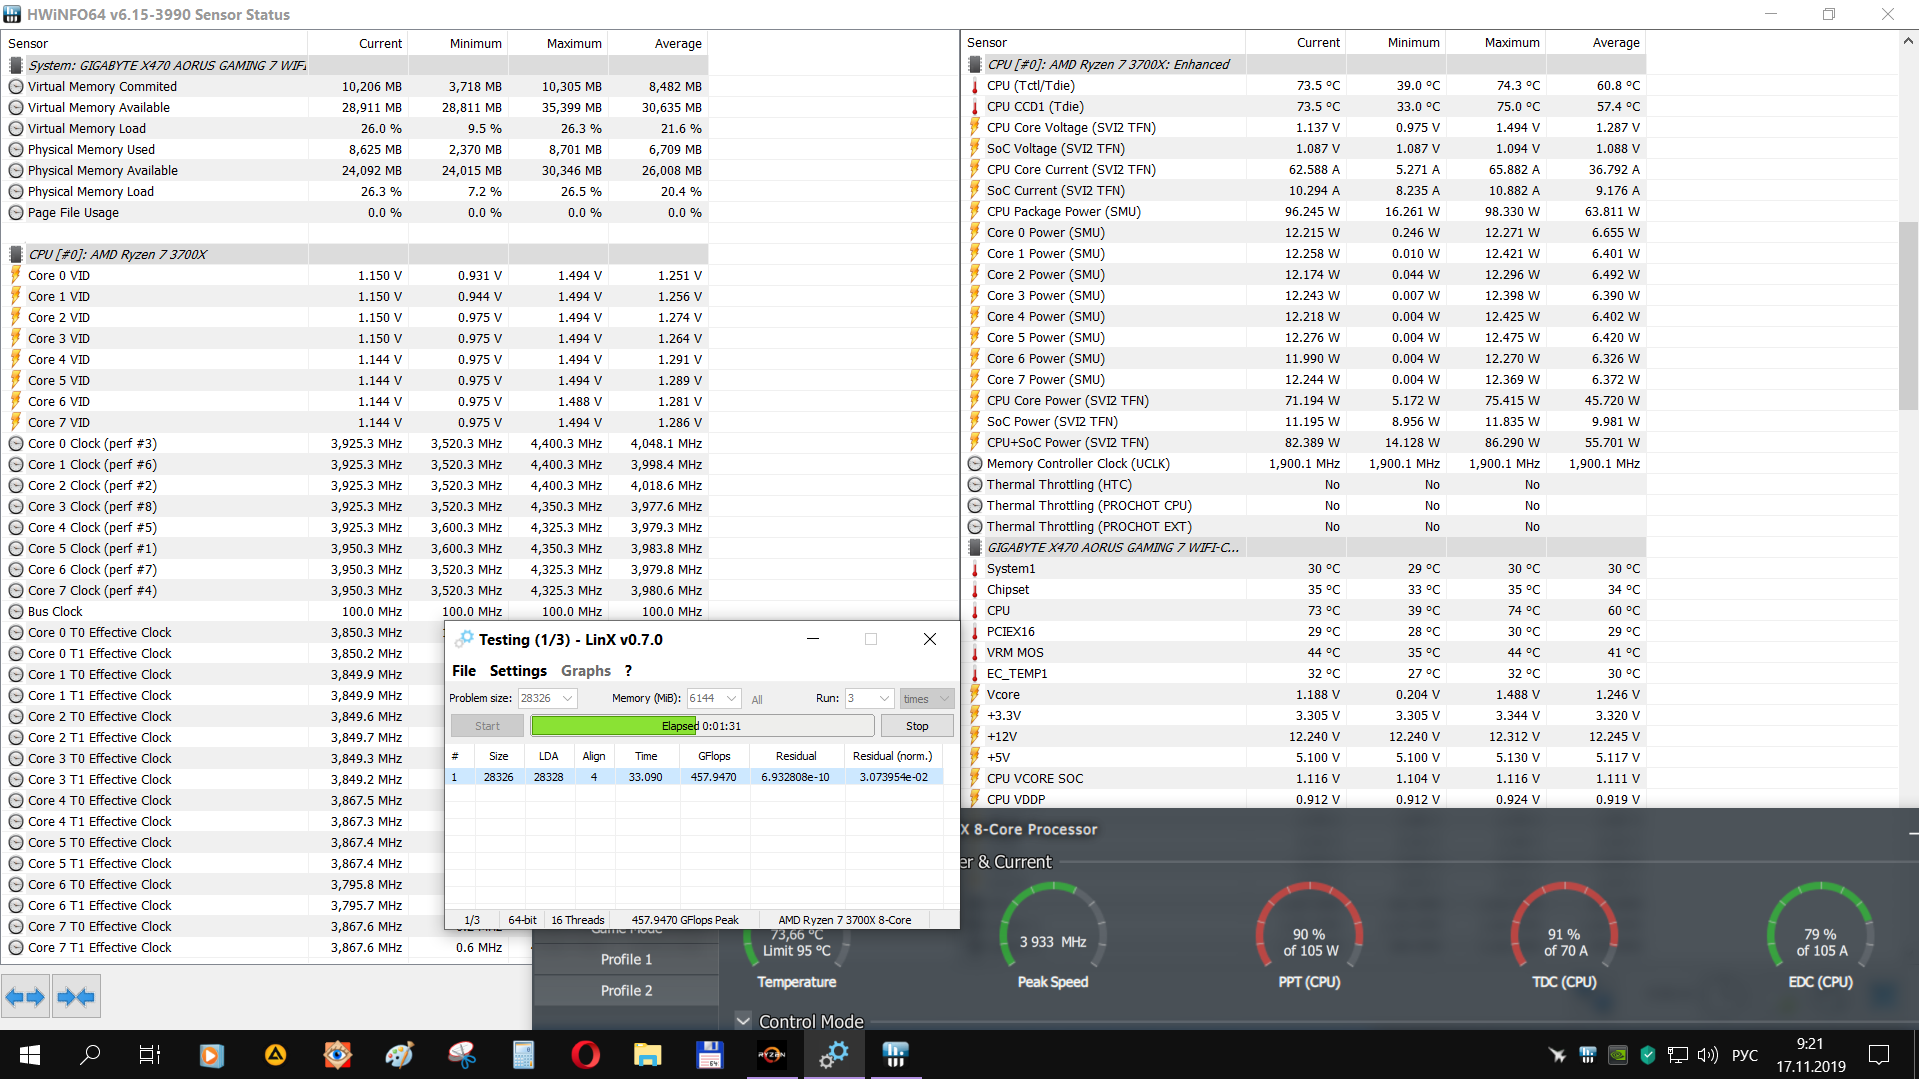Open File Explorer from the taskbar

pyautogui.click(x=647, y=1055)
